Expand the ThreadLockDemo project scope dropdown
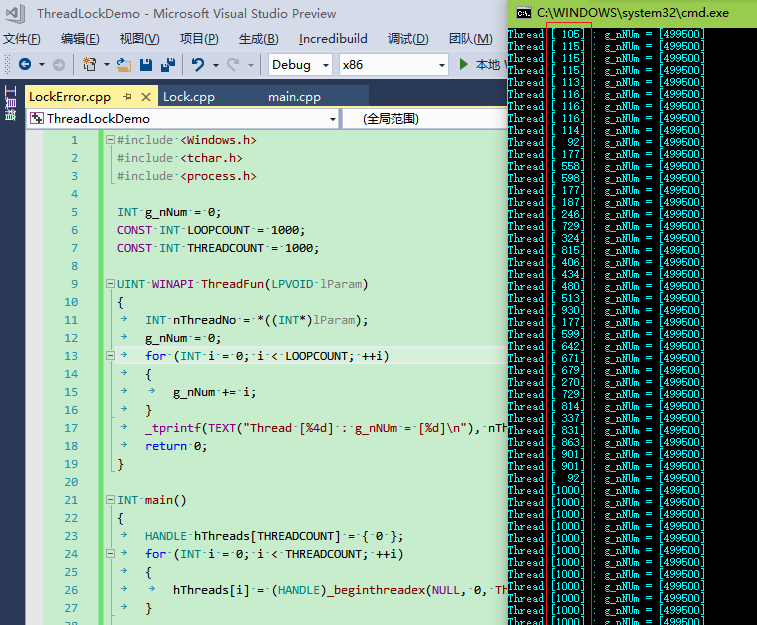 coord(332,119)
